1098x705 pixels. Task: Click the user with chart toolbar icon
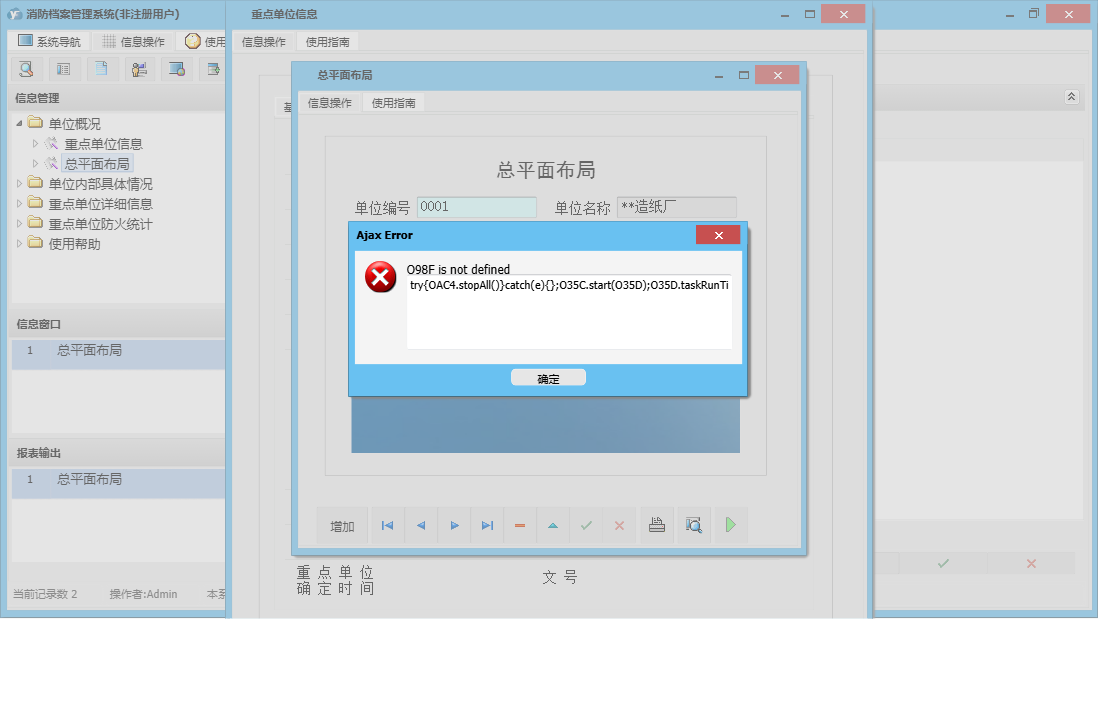click(x=139, y=69)
